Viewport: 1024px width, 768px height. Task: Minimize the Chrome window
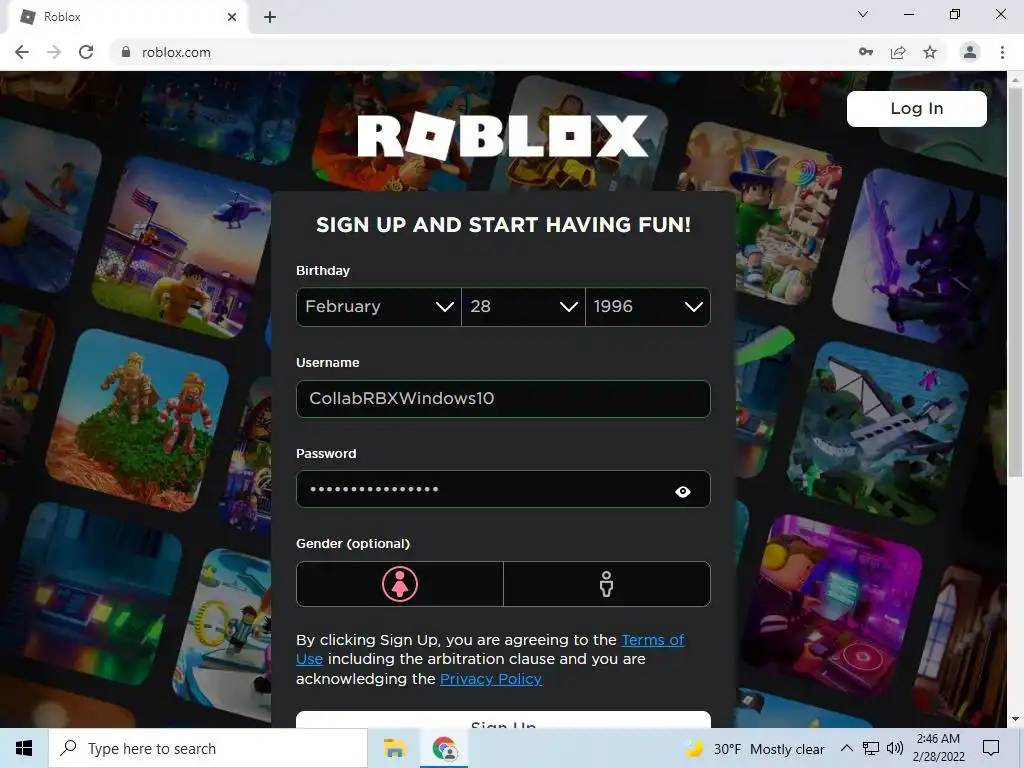(x=908, y=14)
